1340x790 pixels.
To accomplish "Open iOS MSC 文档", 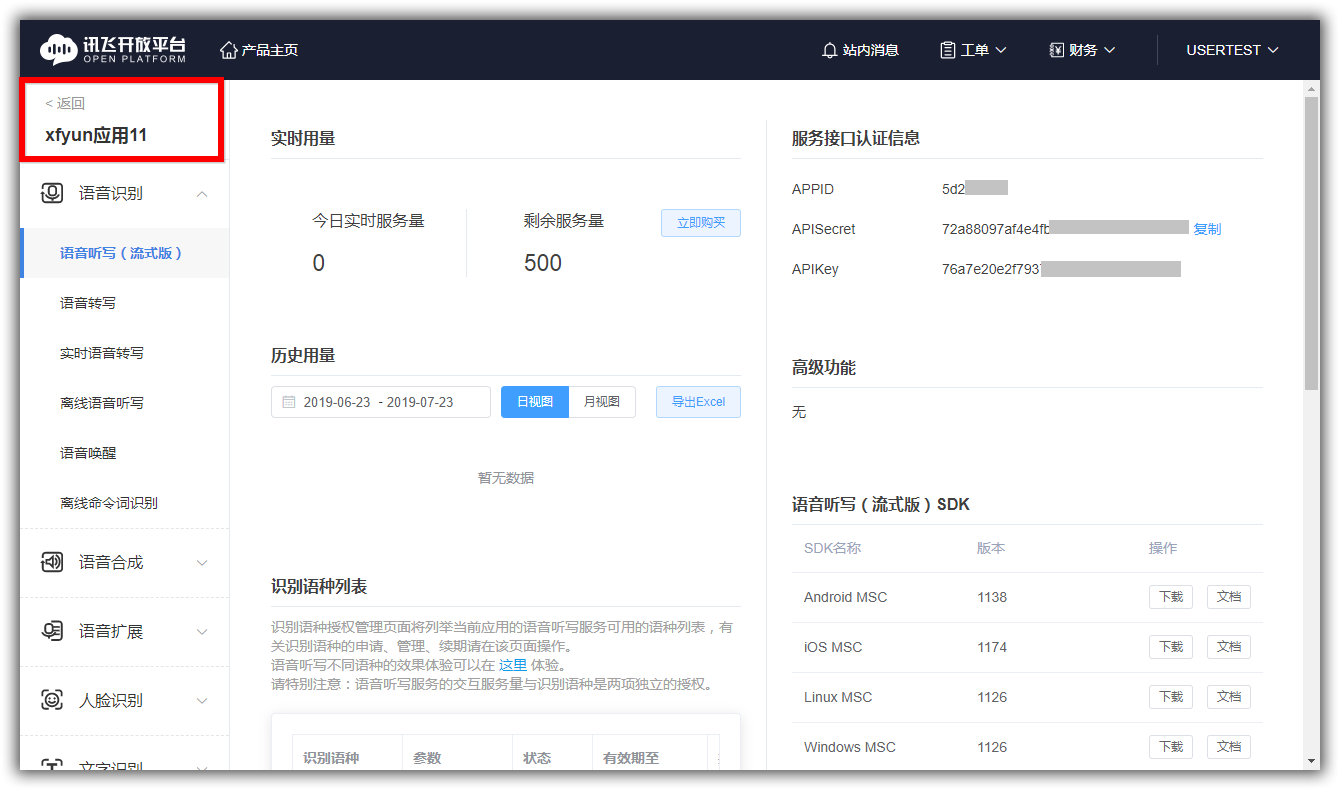I will click(x=1229, y=647).
